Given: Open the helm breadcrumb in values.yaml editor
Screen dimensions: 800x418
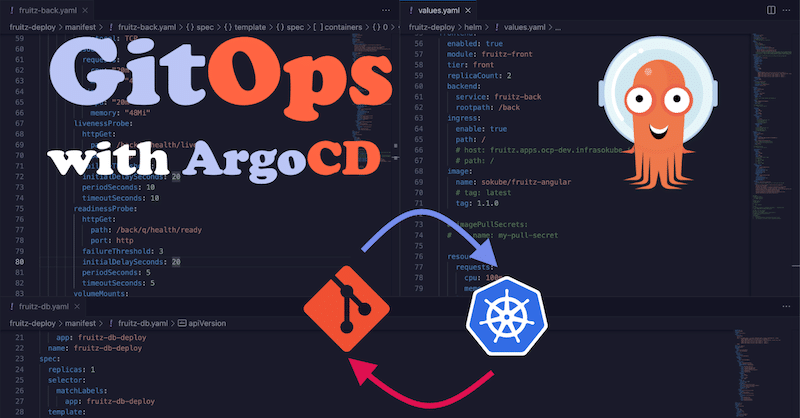Looking at the screenshot, I should point(472,27).
